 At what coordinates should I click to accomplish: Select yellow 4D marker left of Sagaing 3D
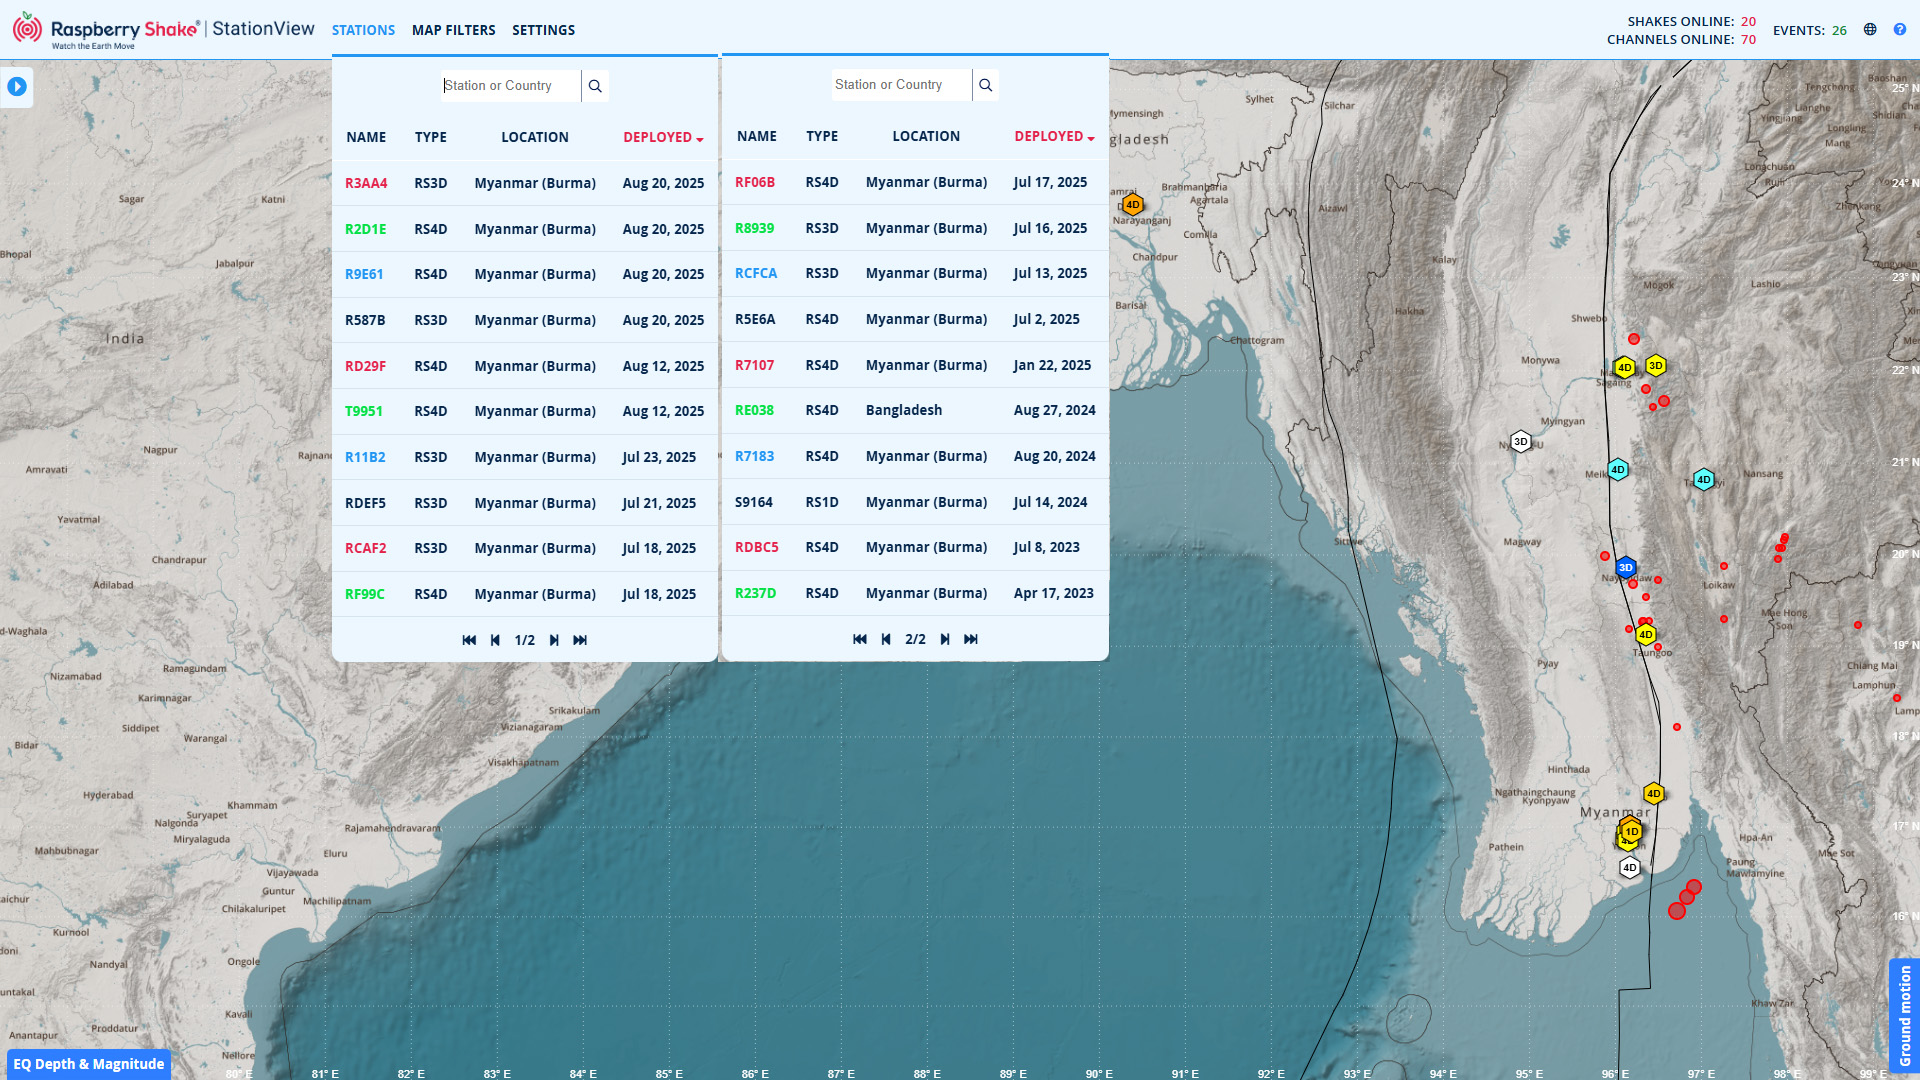1625,367
